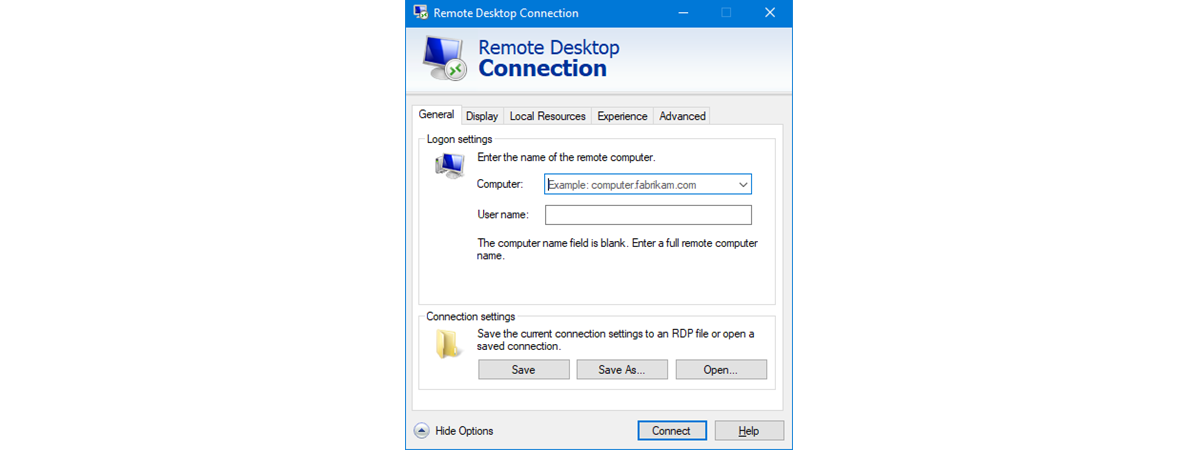Open a saved RDP connection file
This screenshot has width=1200, height=450.
(720, 370)
